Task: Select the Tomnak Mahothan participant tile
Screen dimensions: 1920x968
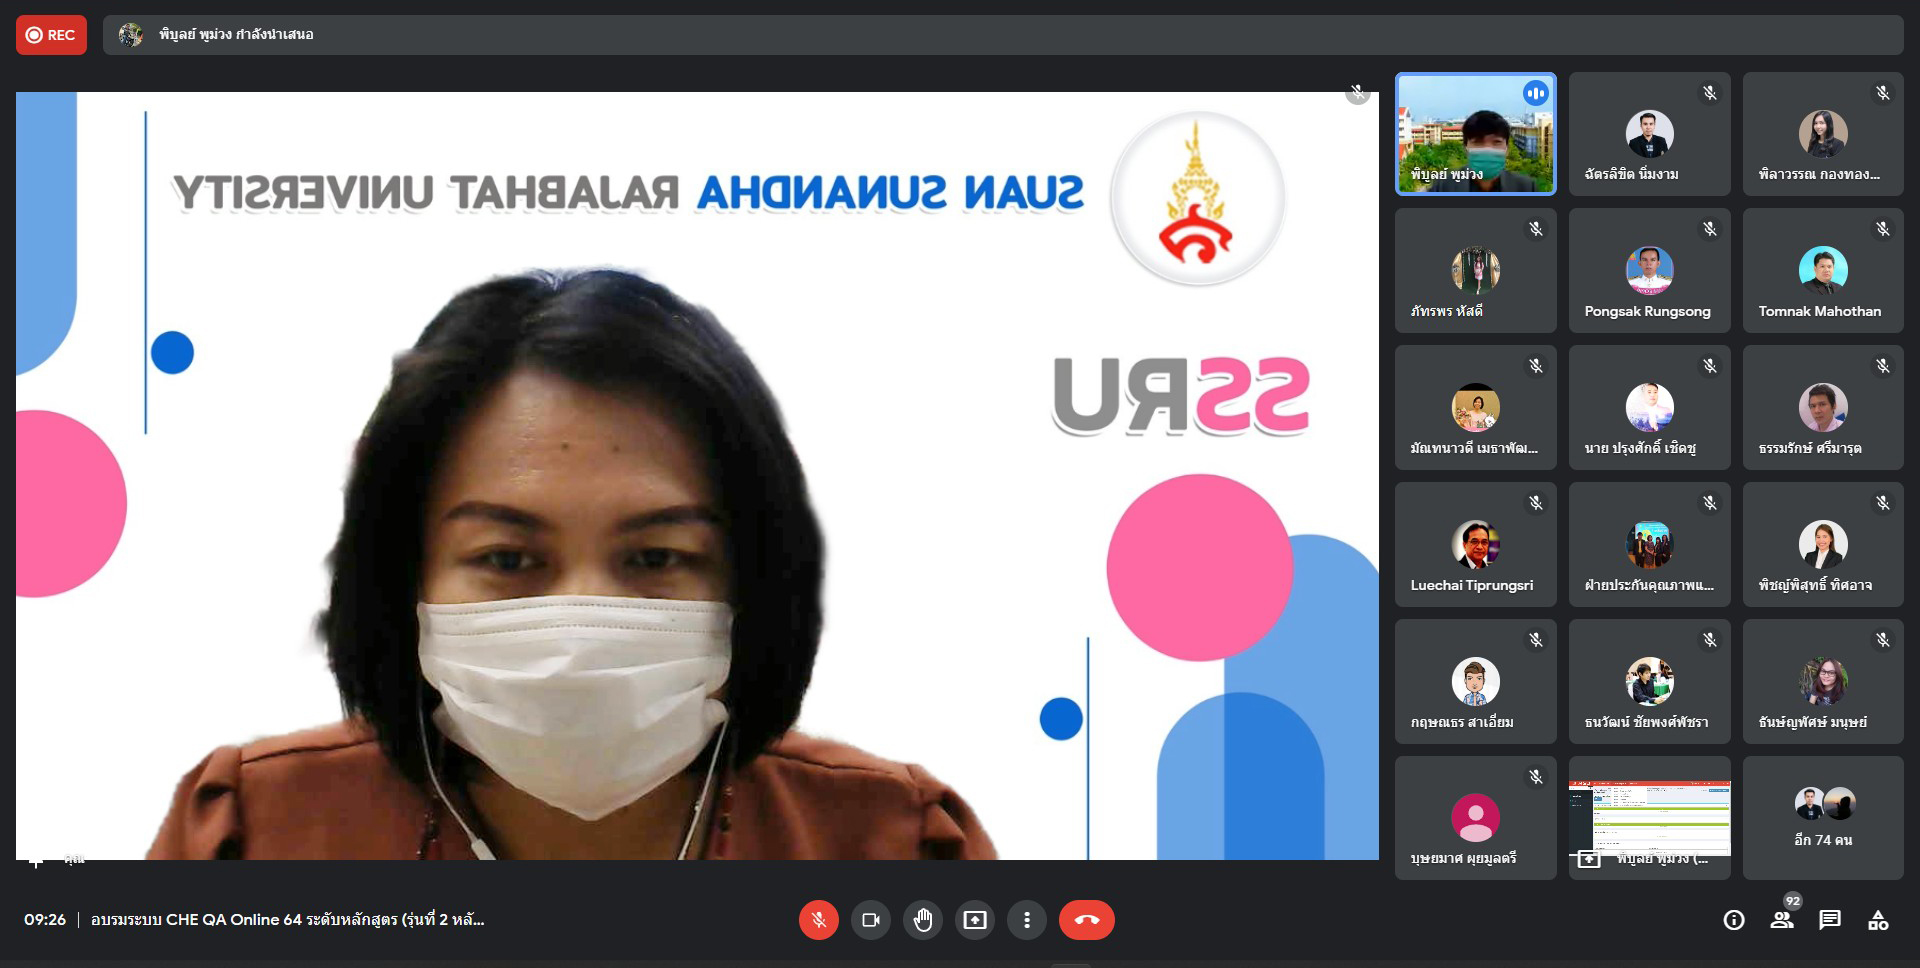Action: coord(1822,271)
